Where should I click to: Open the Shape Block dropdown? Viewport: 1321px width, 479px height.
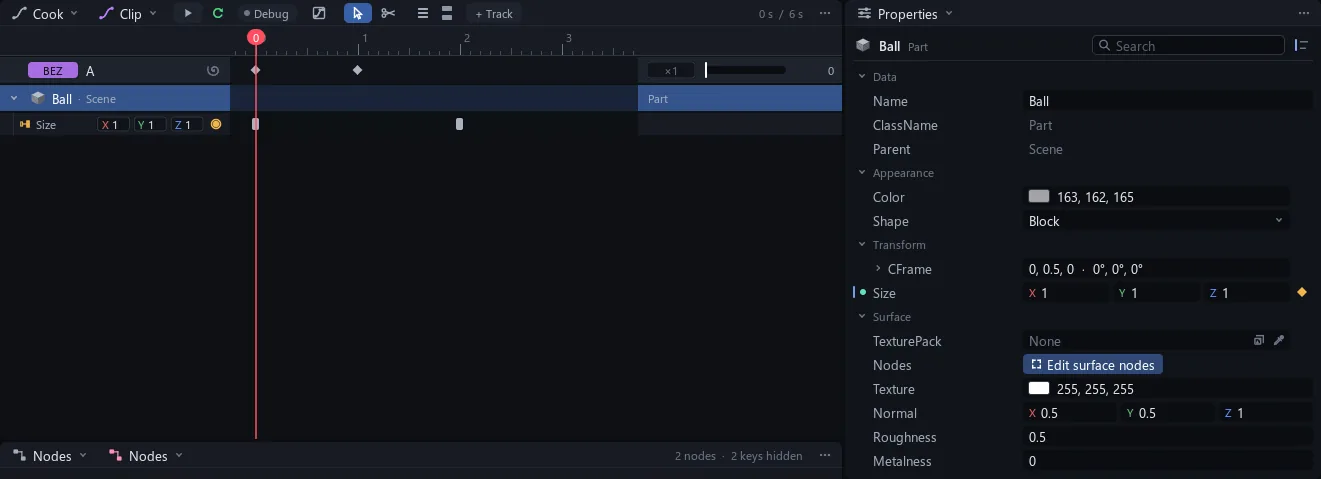(x=1156, y=221)
